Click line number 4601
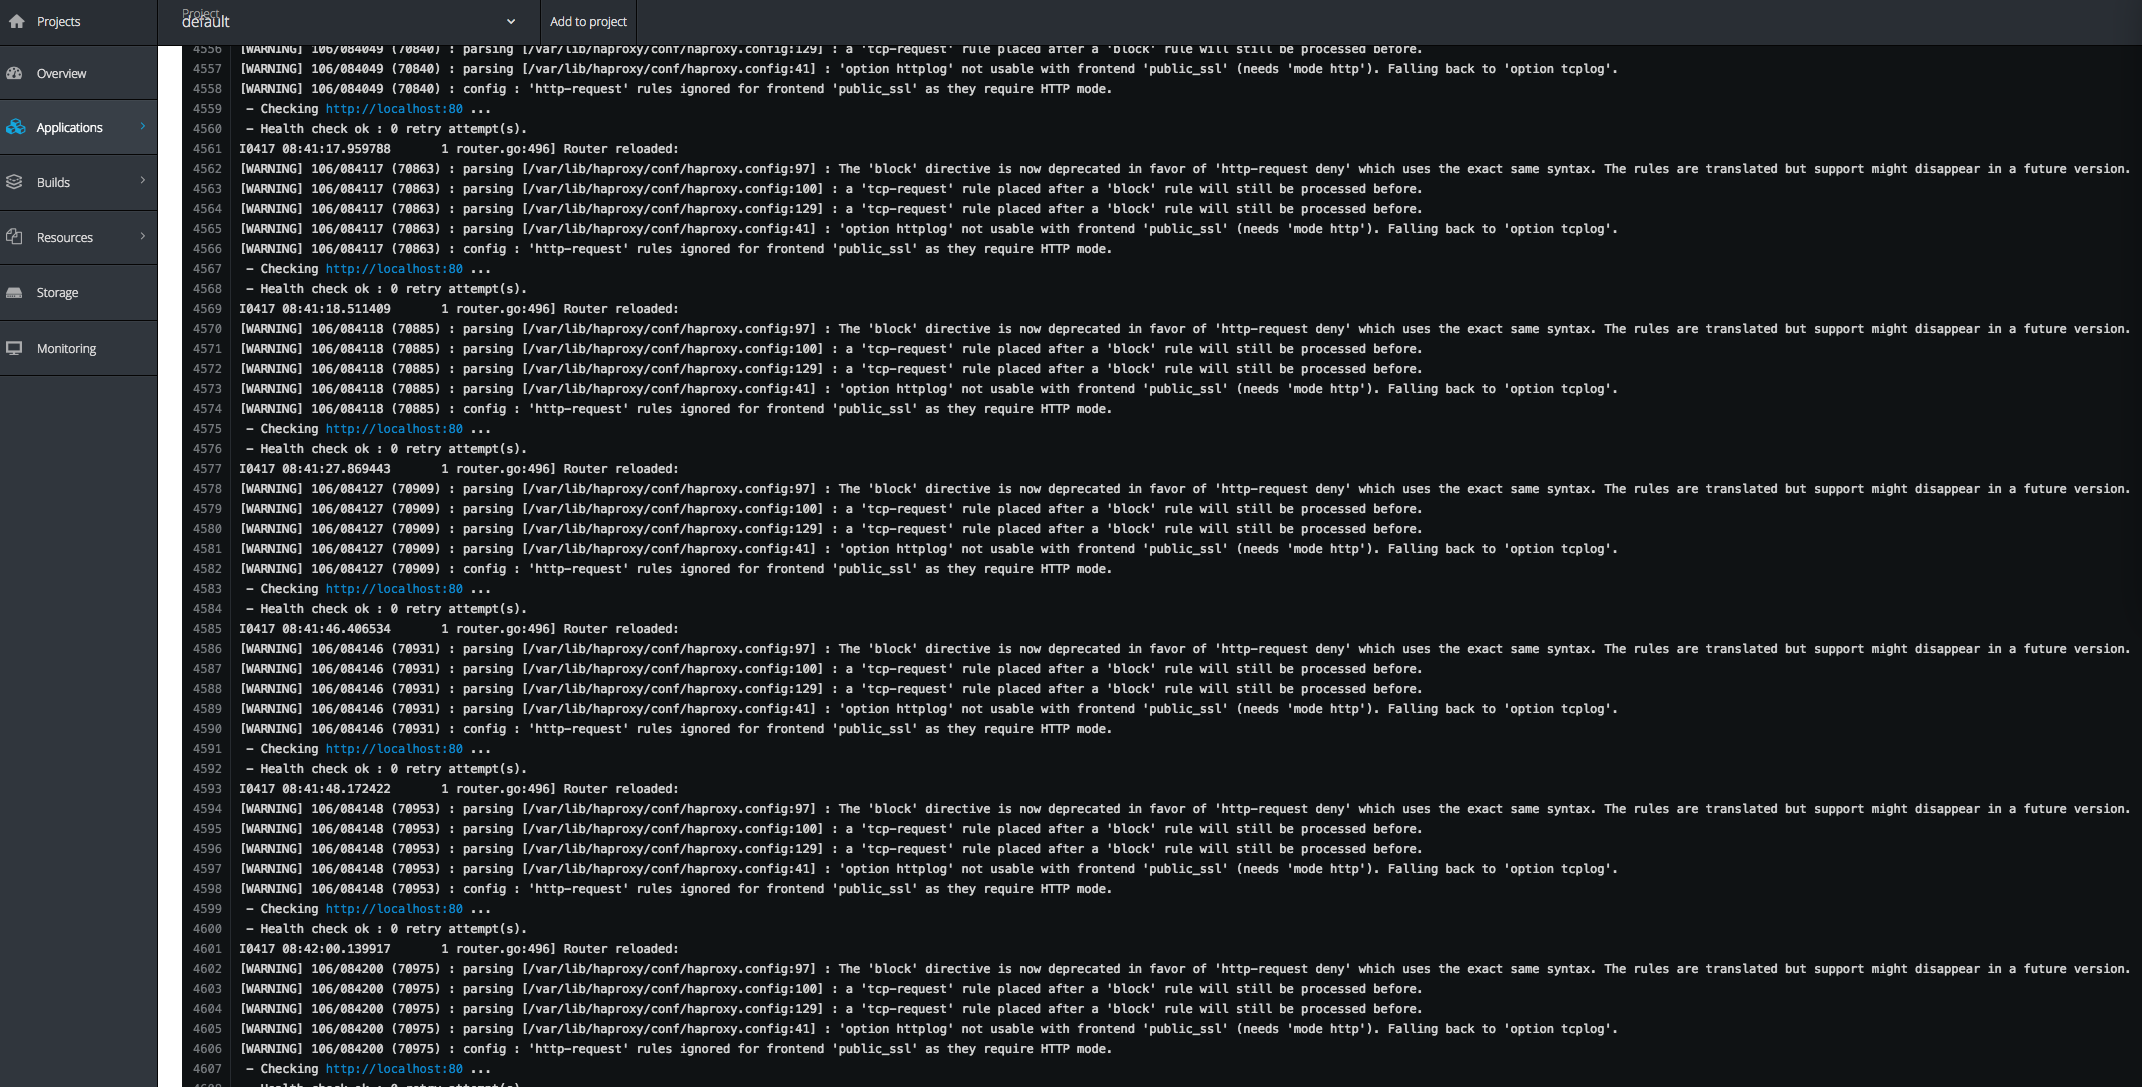This screenshot has width=2142, height=1087. click(207, 949)
